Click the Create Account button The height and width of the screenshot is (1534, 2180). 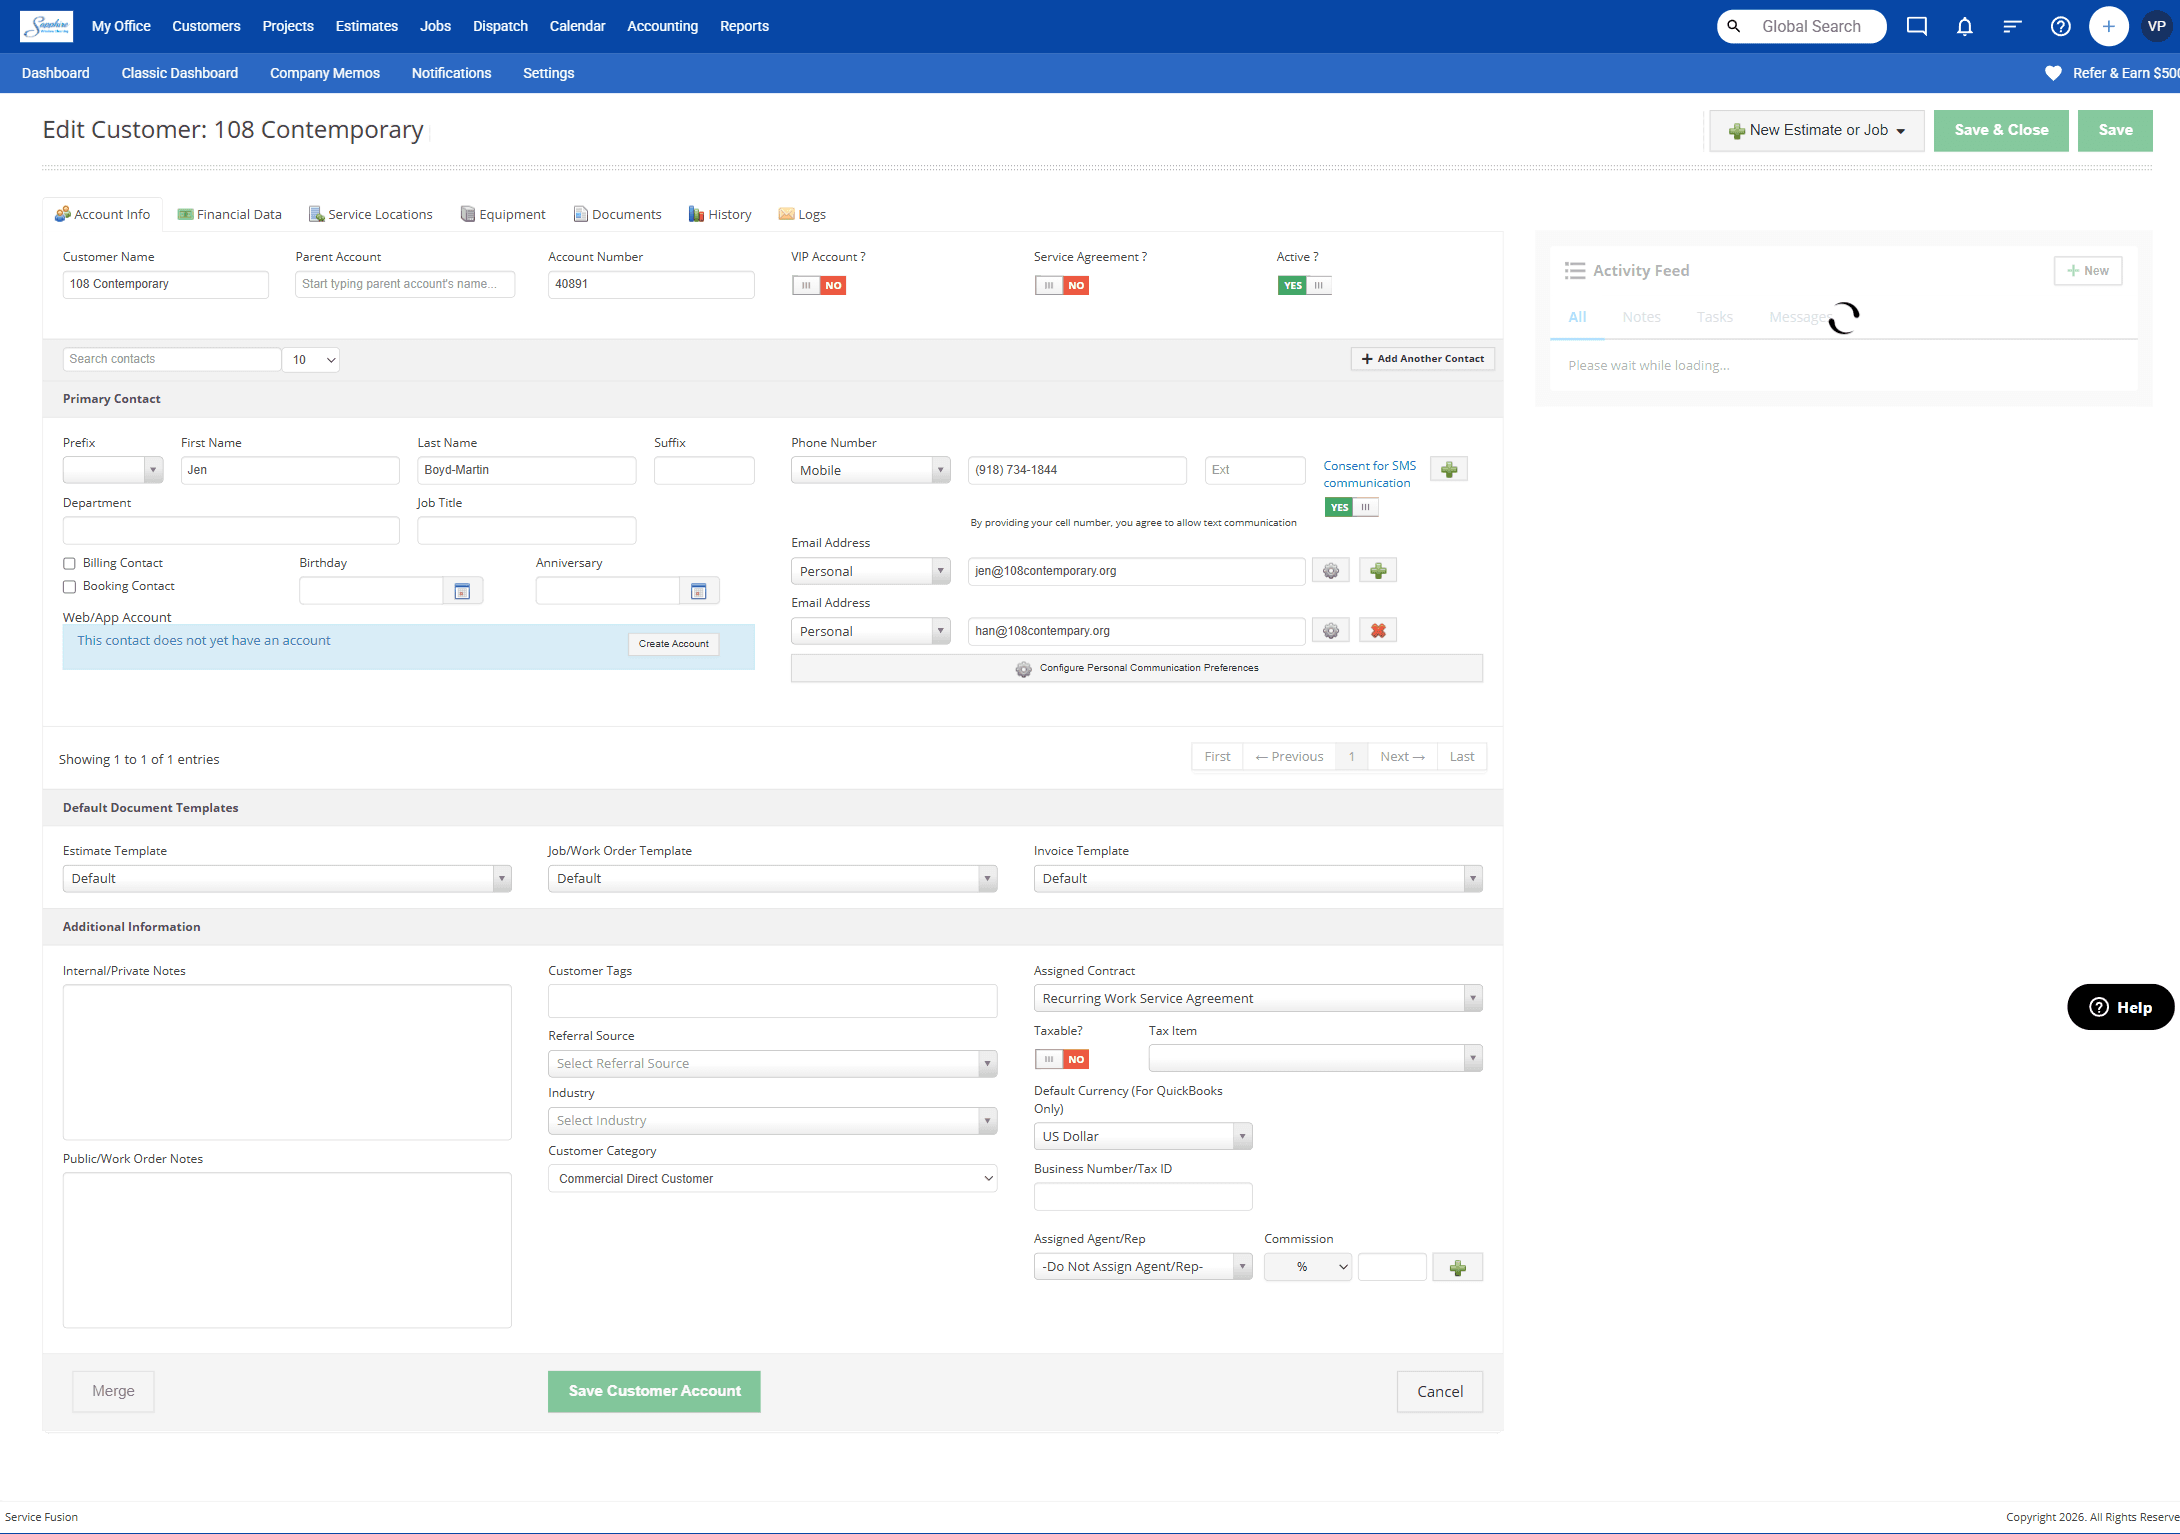click(x=673, y=644)
